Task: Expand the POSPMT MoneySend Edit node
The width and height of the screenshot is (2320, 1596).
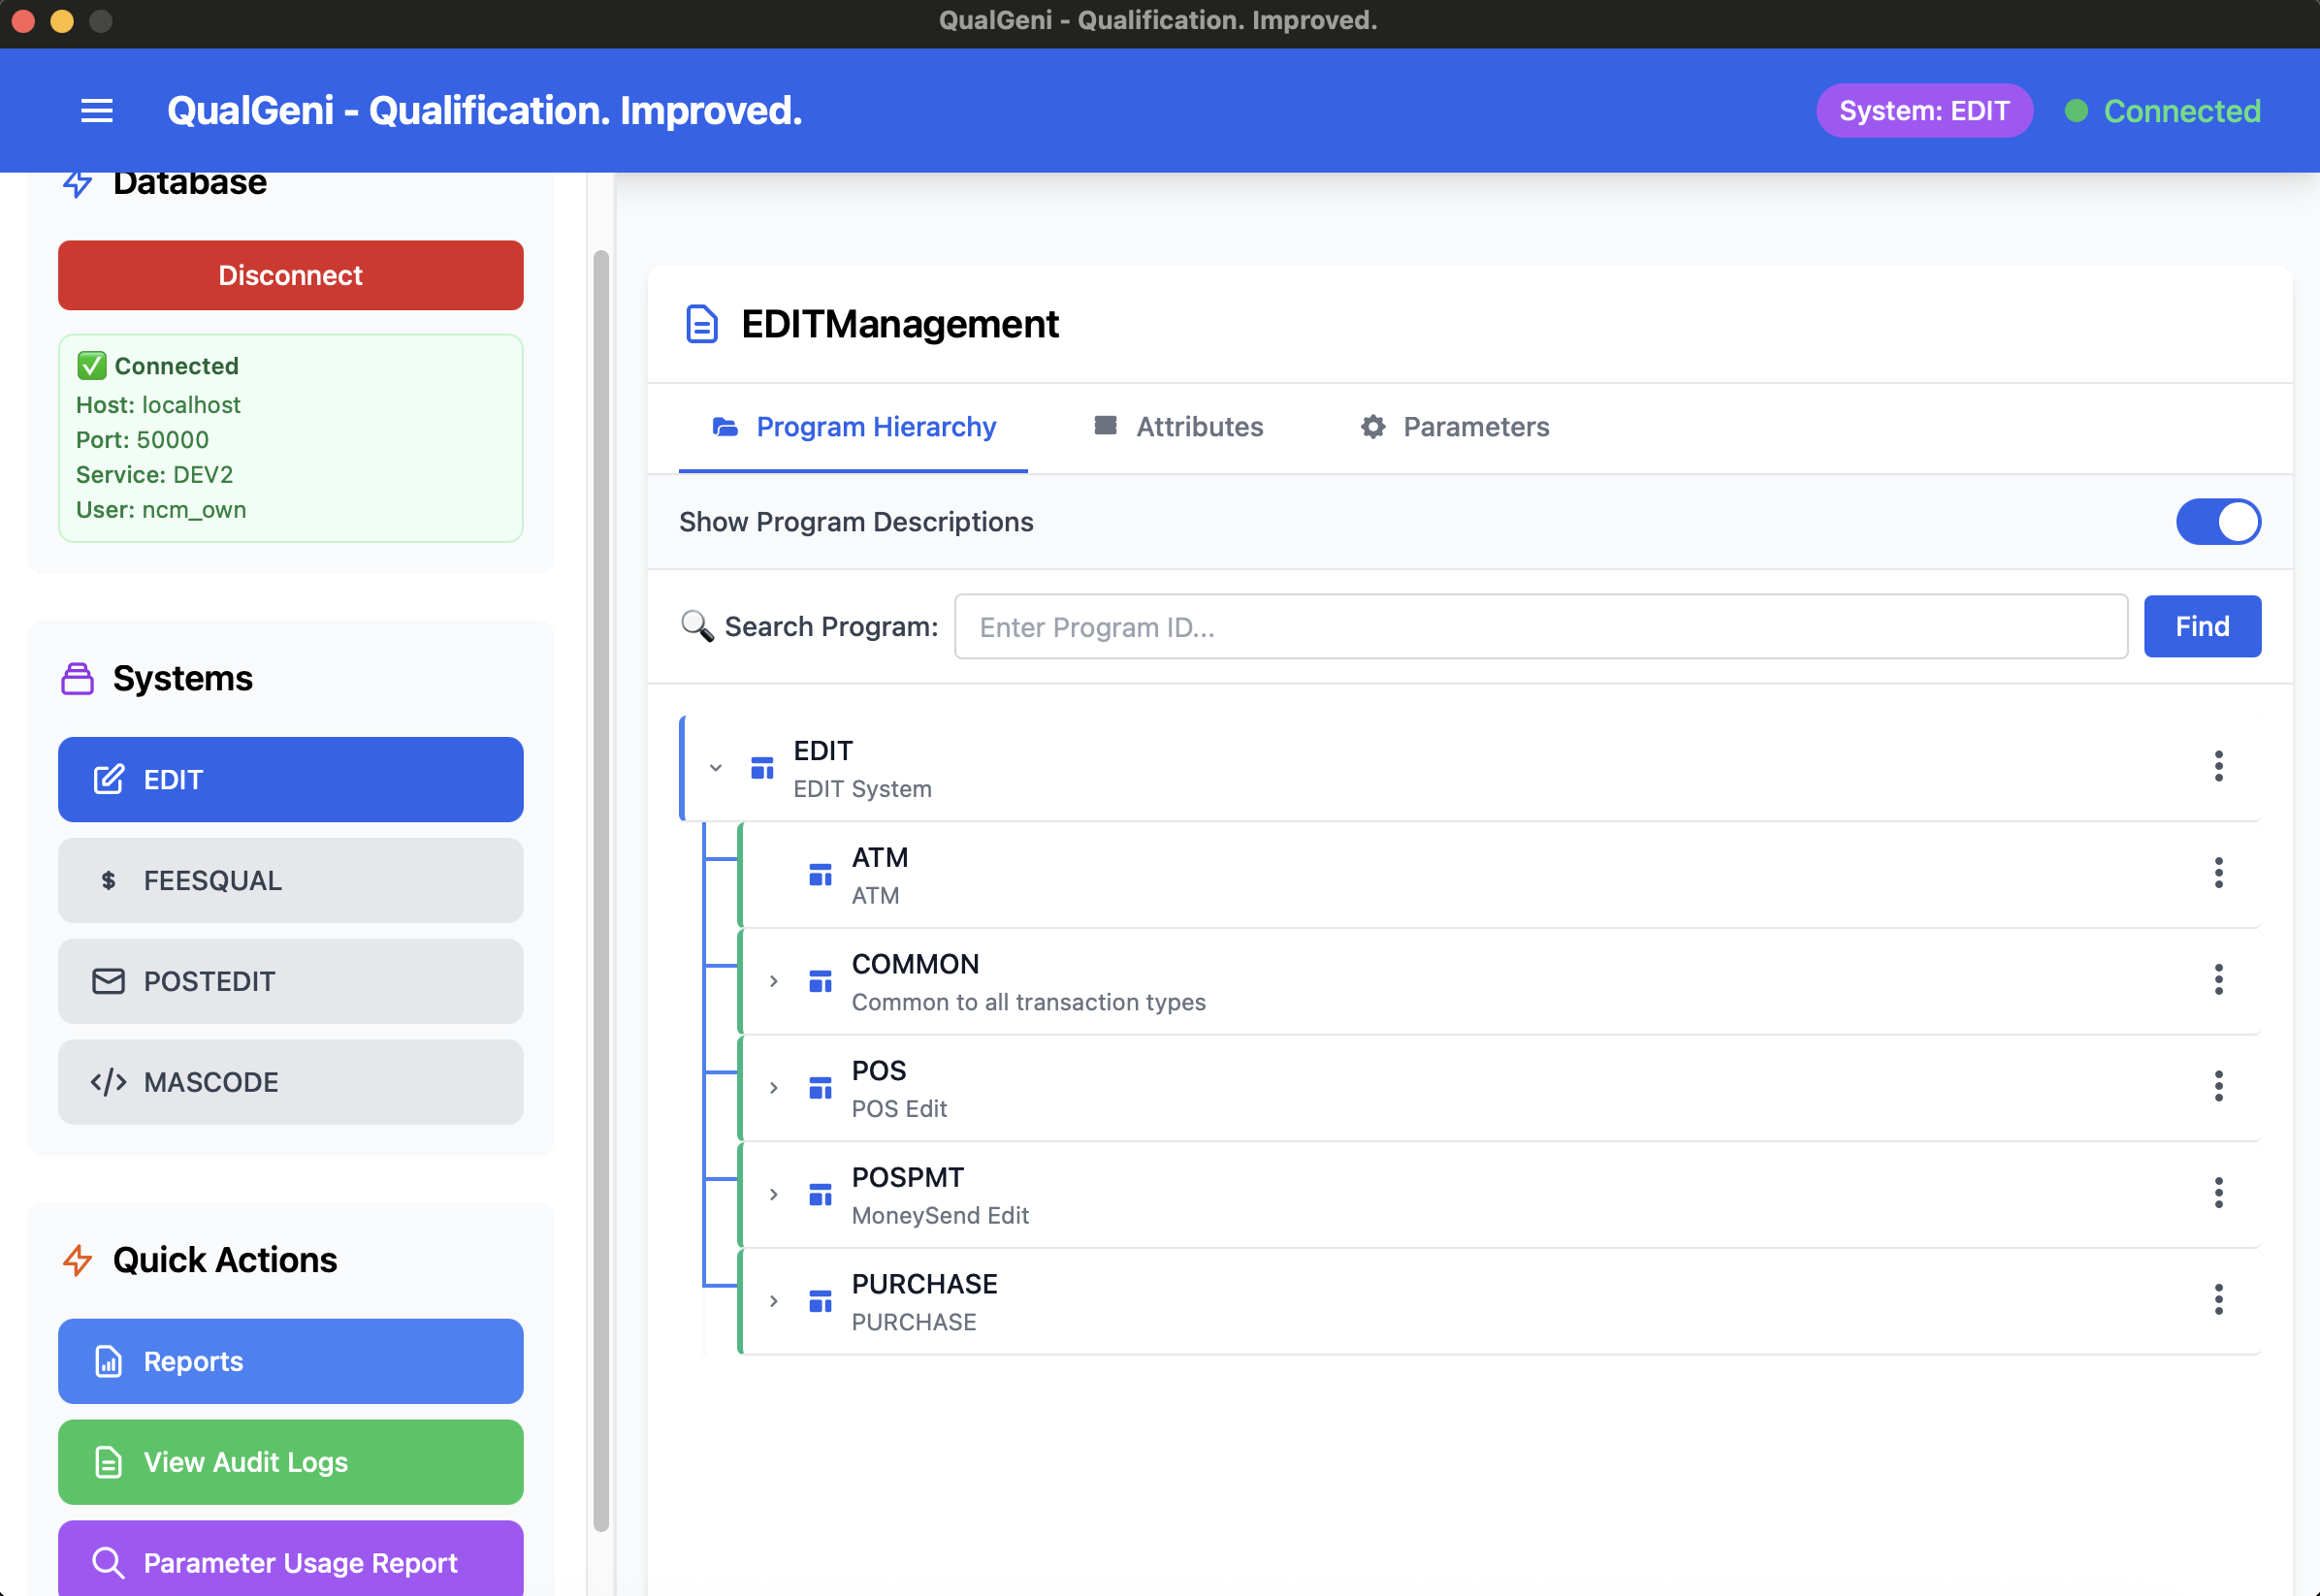Action: [x=772, y=1194]
